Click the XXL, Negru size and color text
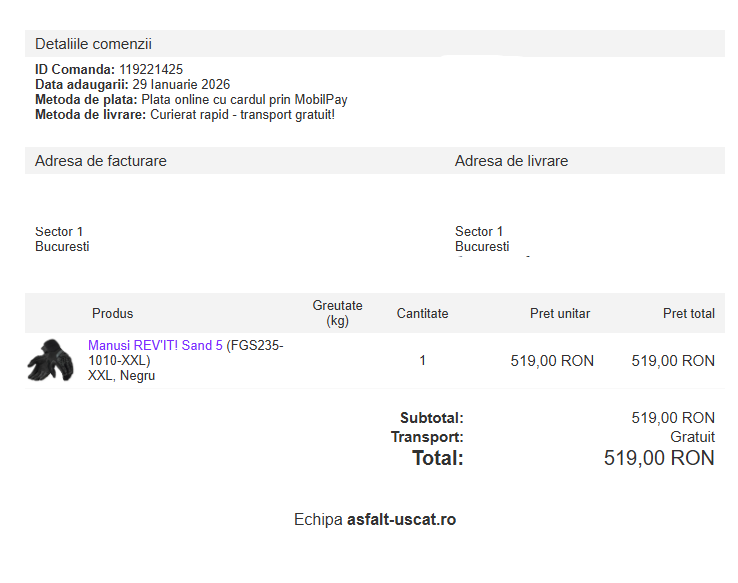Viewport: 738px width, 583px height. click(x=121, y=376)
